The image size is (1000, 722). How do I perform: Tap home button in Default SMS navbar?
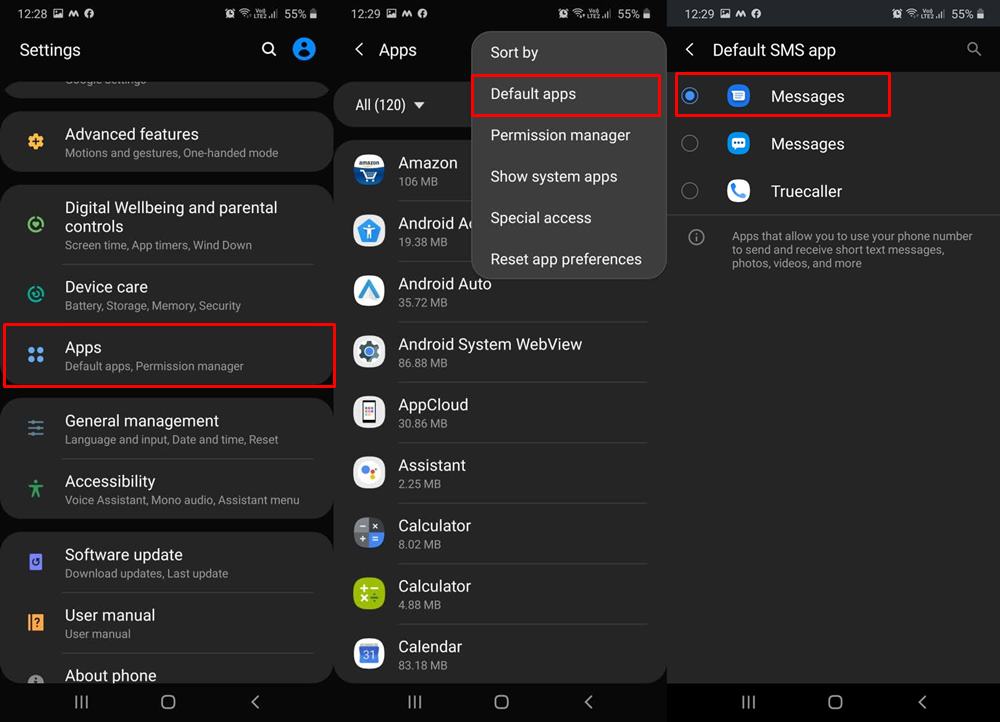pyautogui.click(x=835, y=702)
